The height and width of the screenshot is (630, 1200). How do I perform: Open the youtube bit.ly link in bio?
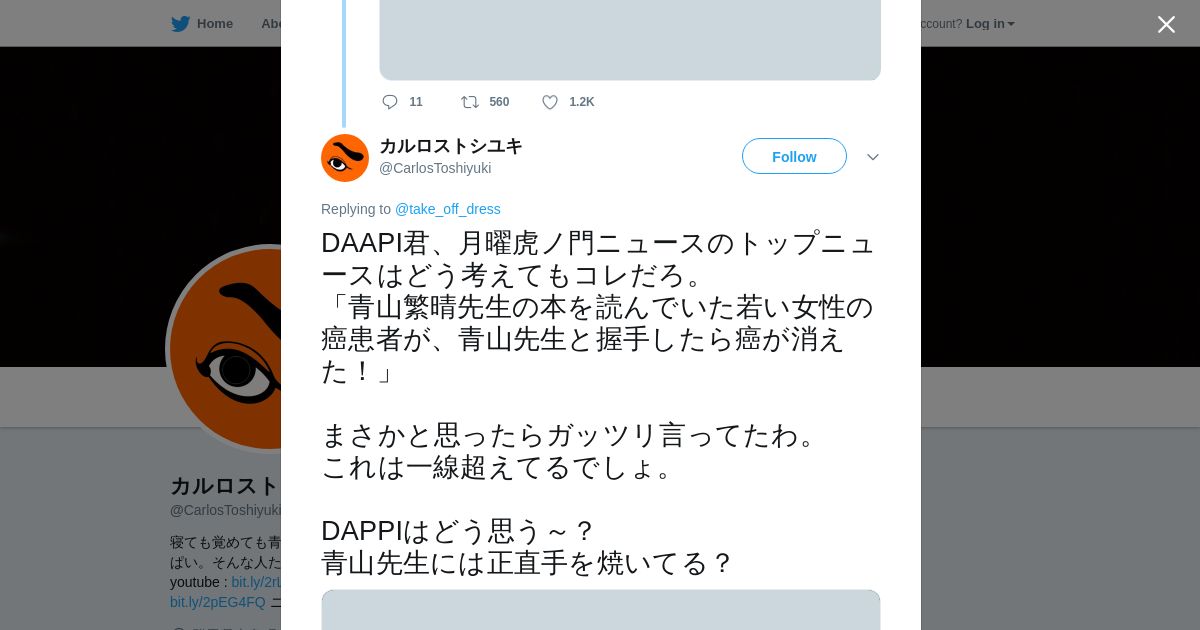(x=256, y=582)
